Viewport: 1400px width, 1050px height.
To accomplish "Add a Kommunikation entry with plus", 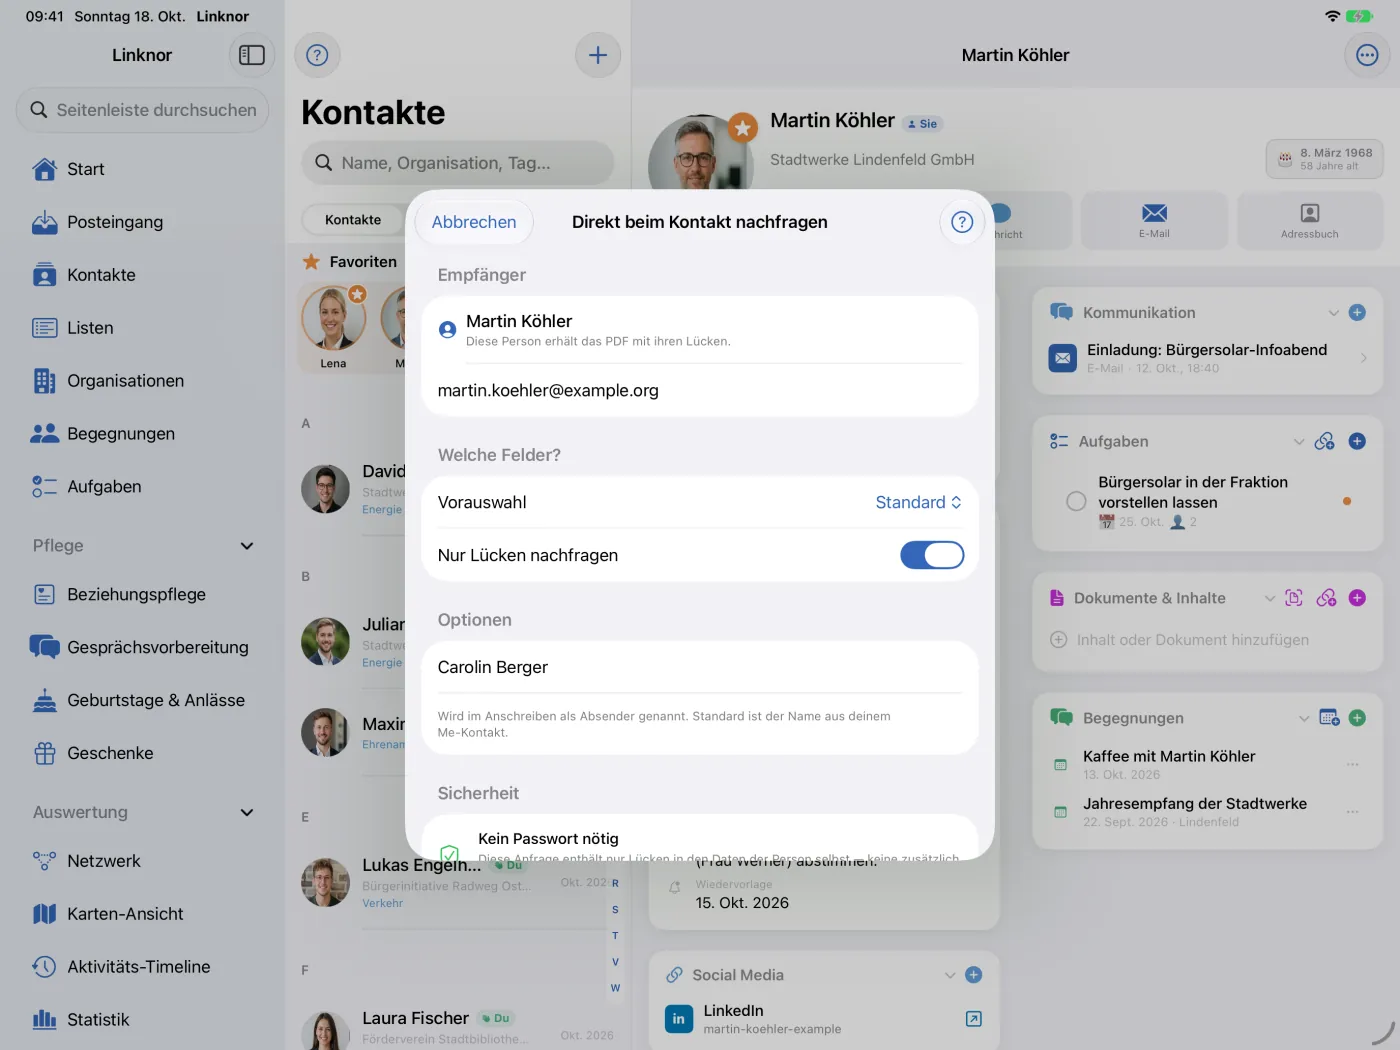I will tap(1357, 313).
